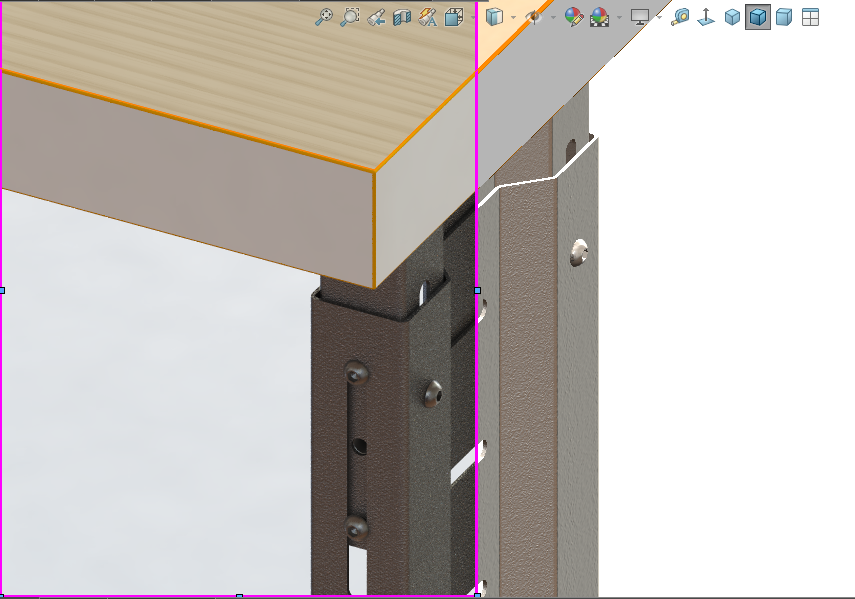Click the blue handle midway on the vertical magenta line
Screen dimensions: 855x599
click(478, 291)
